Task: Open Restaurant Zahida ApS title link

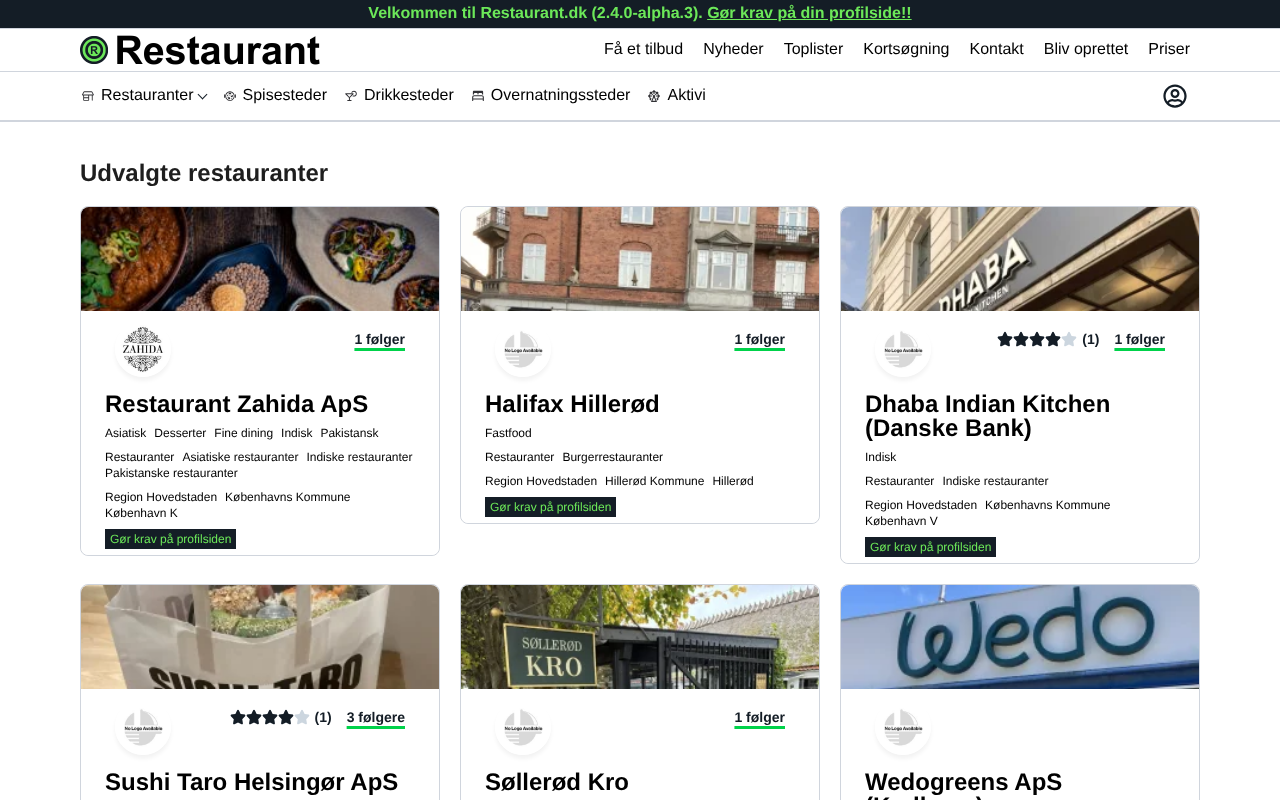Action: 236,404
